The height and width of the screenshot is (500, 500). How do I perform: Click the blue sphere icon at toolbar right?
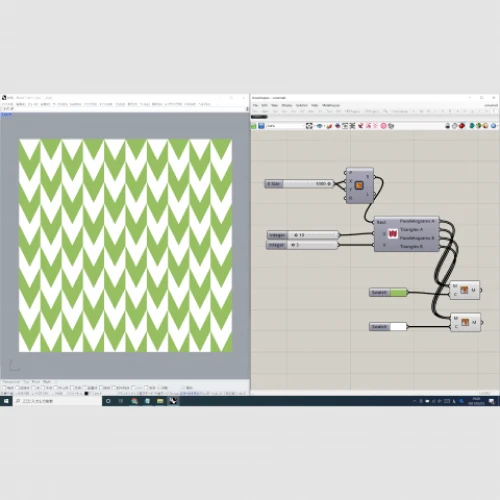click(x=493, y=126)
